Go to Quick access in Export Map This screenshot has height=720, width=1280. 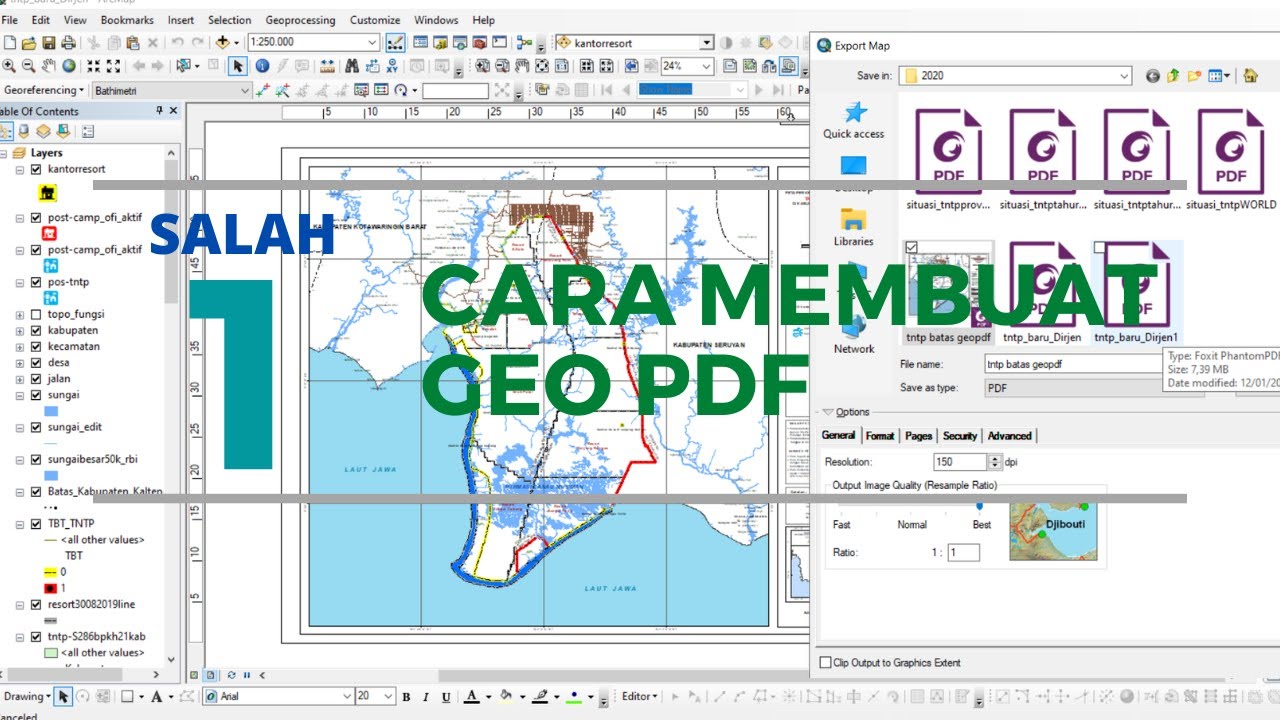click(x=854, y=120)
